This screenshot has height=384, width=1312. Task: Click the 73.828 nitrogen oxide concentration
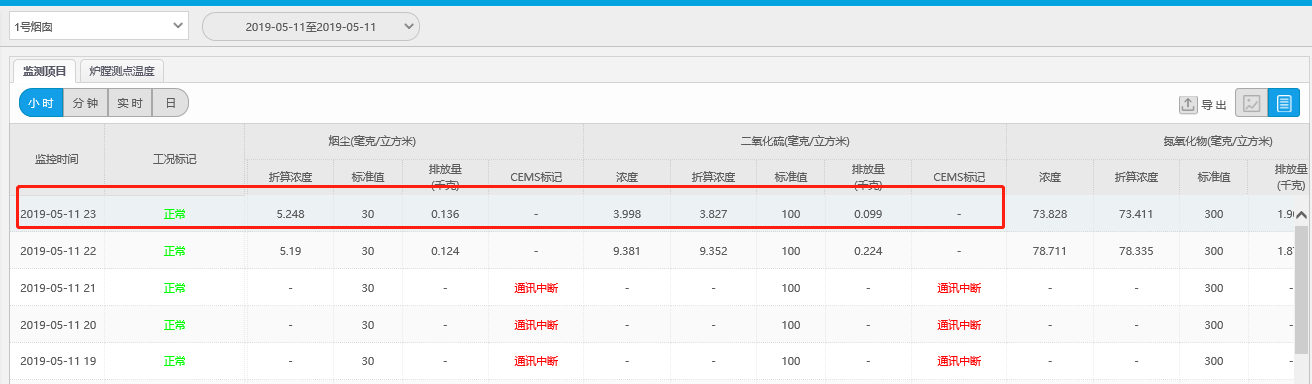[1049, 214]
